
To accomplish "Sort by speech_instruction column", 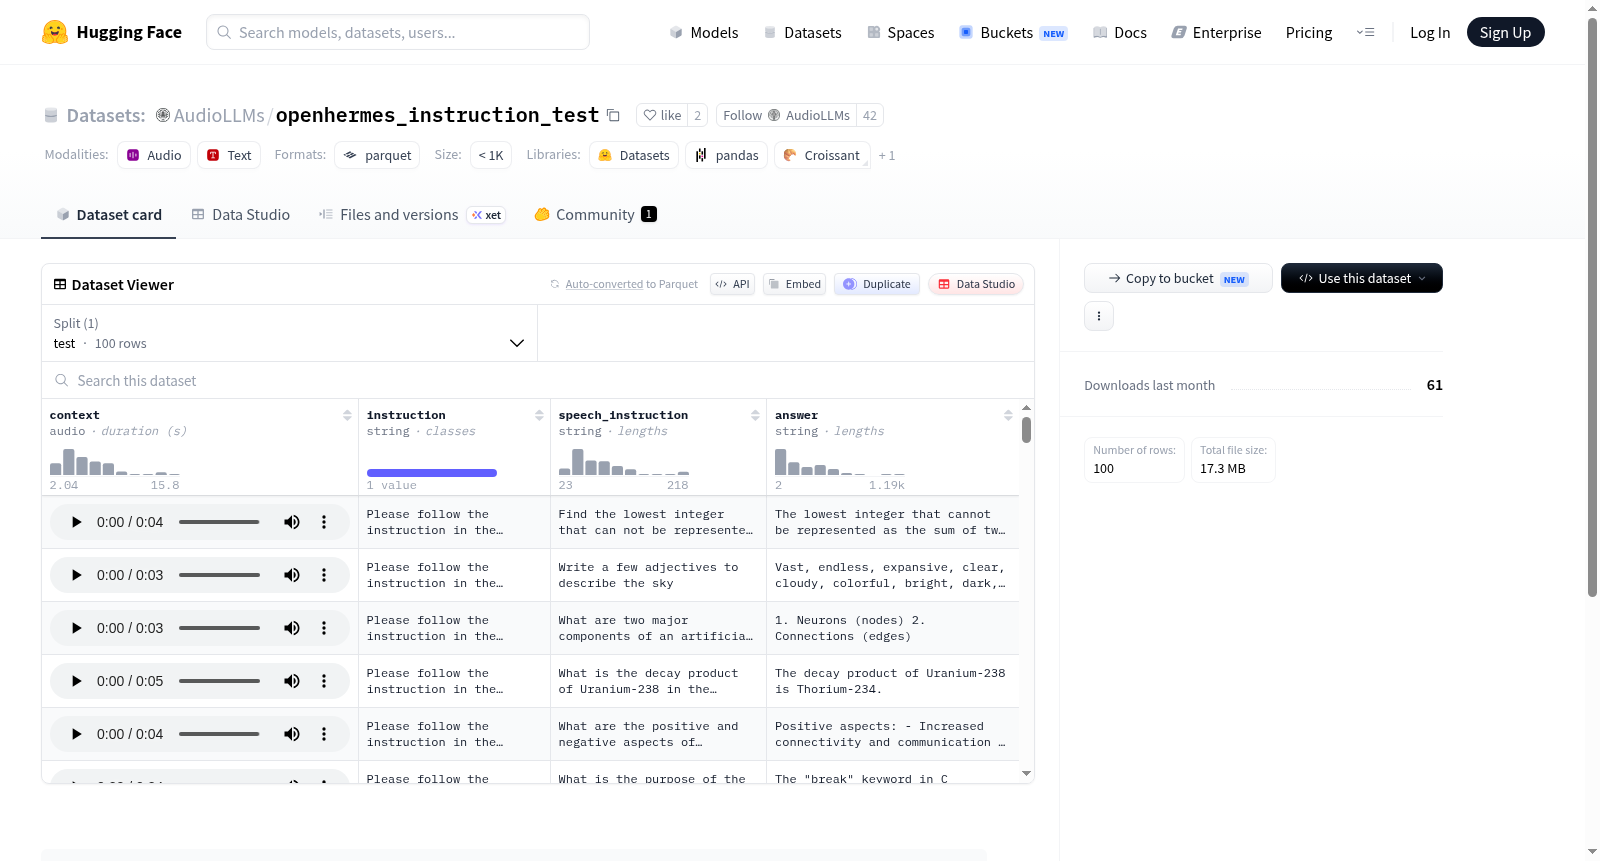I will pyautogui.click(x=755, y=415).
